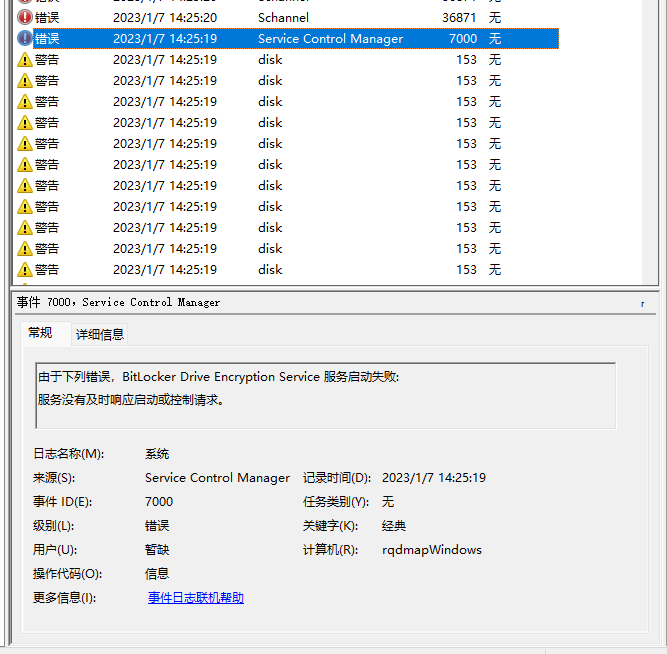Screen dimensions: 667x654
Task: Click the log name value 系统
Action: 157,454
